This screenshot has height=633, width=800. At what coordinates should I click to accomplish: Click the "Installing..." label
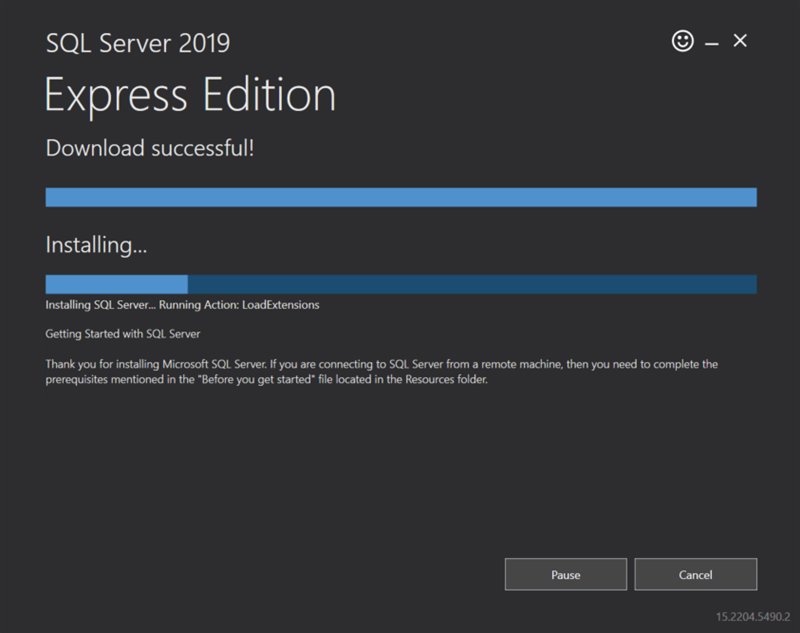coord(97,244)
